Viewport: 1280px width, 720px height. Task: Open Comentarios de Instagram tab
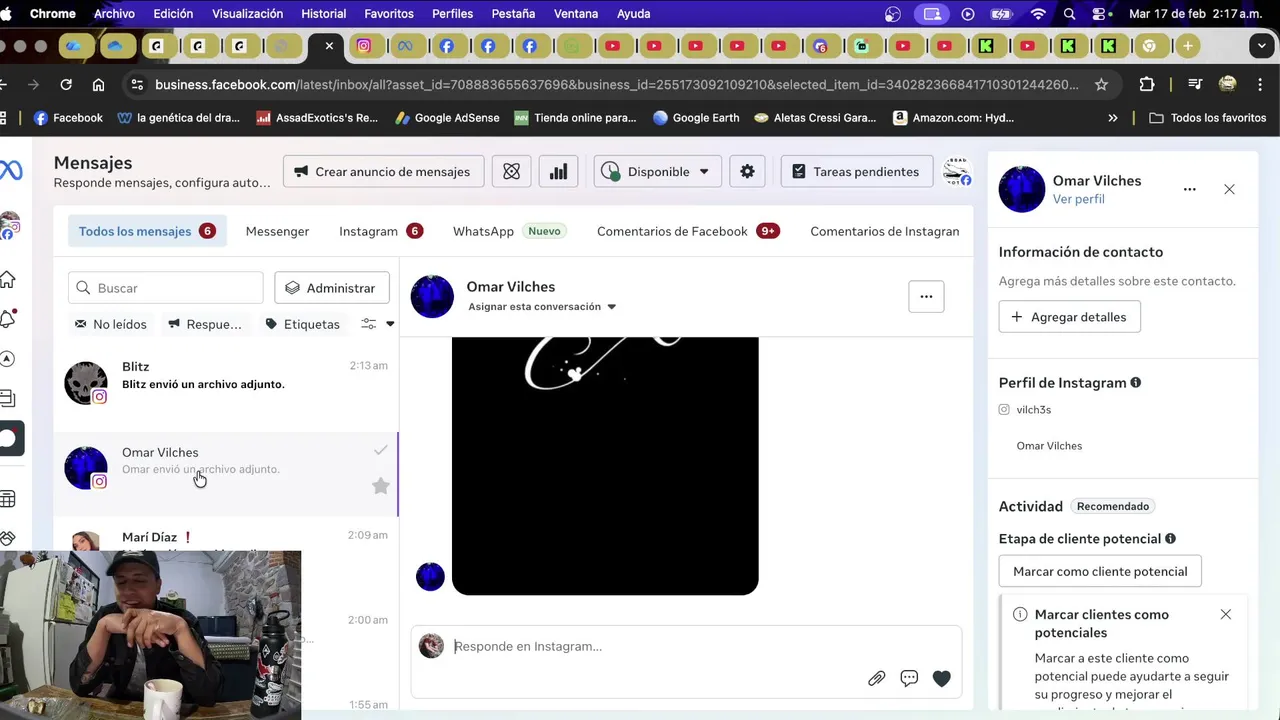point(885,231)
